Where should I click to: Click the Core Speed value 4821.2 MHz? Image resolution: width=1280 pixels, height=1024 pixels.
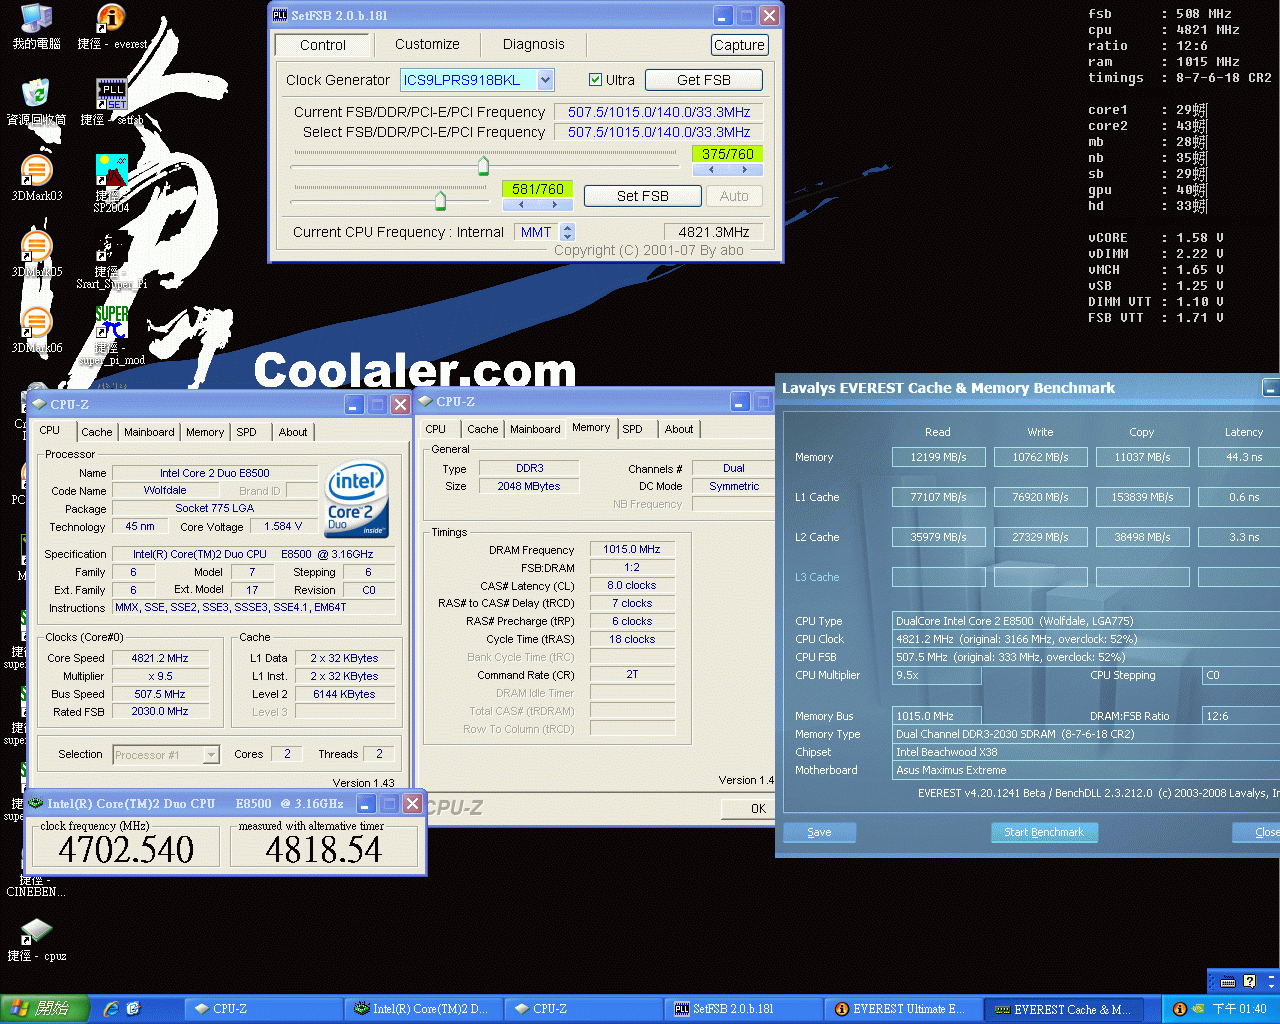click(x=160, y=658)
